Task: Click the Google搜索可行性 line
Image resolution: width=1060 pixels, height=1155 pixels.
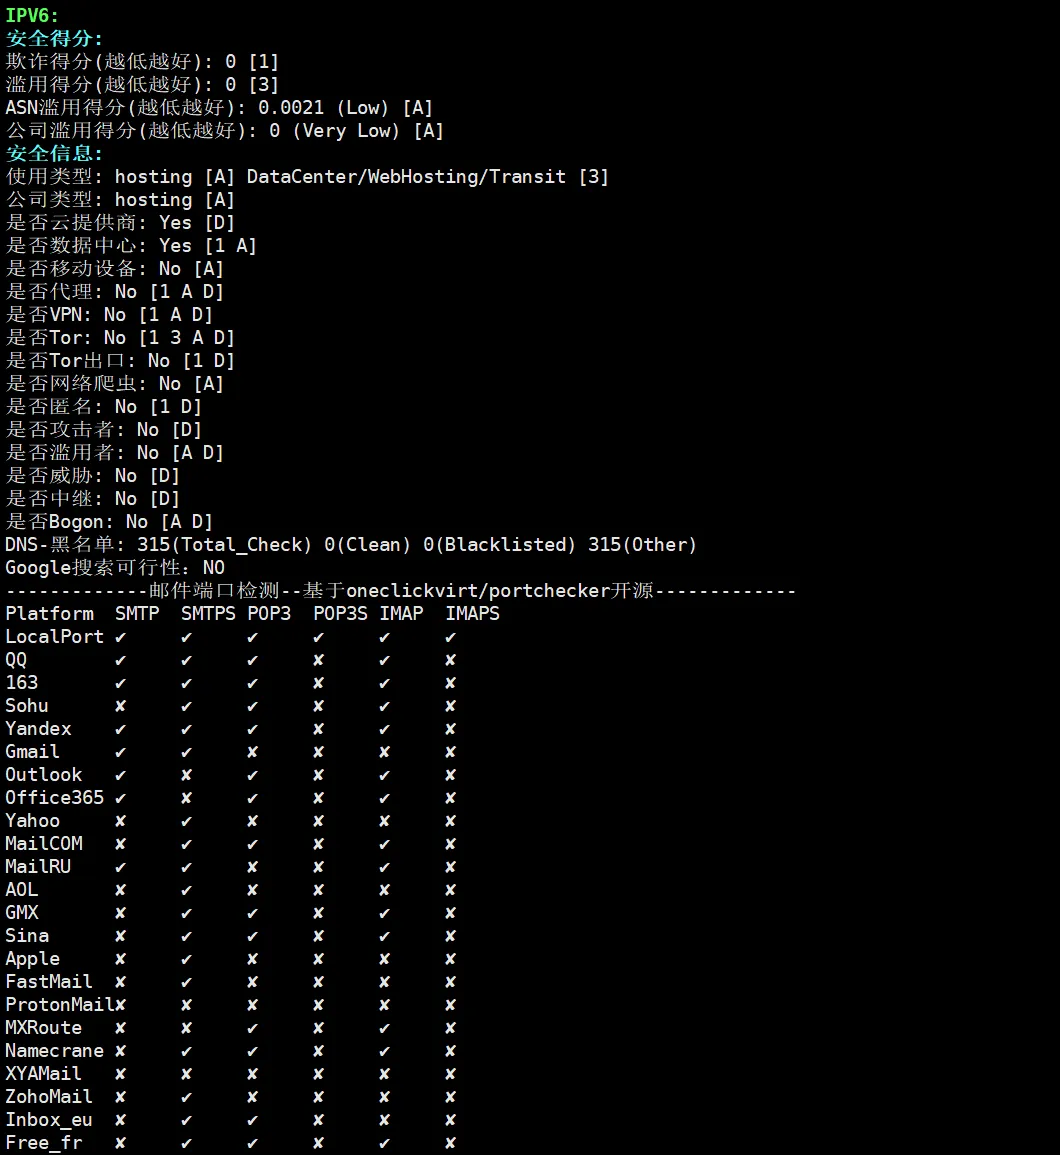Action: [x=115, y=568]
